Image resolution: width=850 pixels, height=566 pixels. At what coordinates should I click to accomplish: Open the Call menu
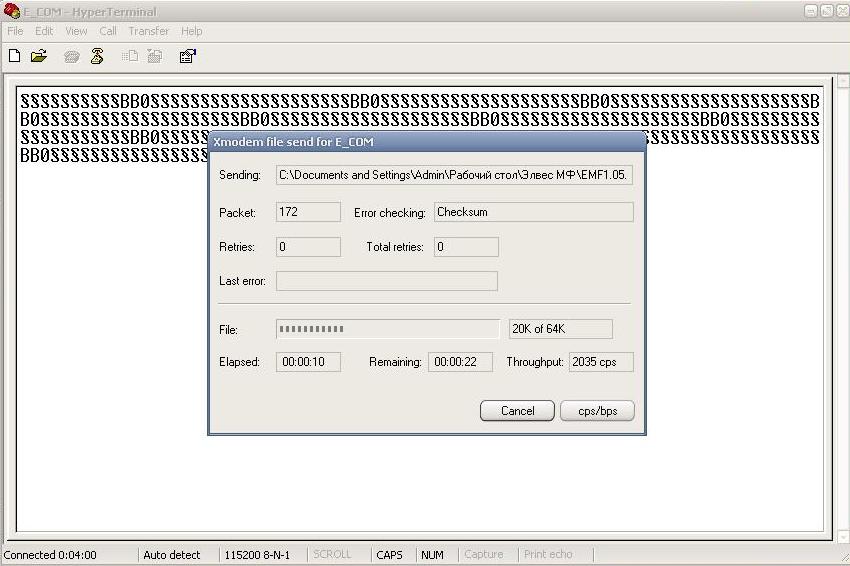[x=108, y=31]
